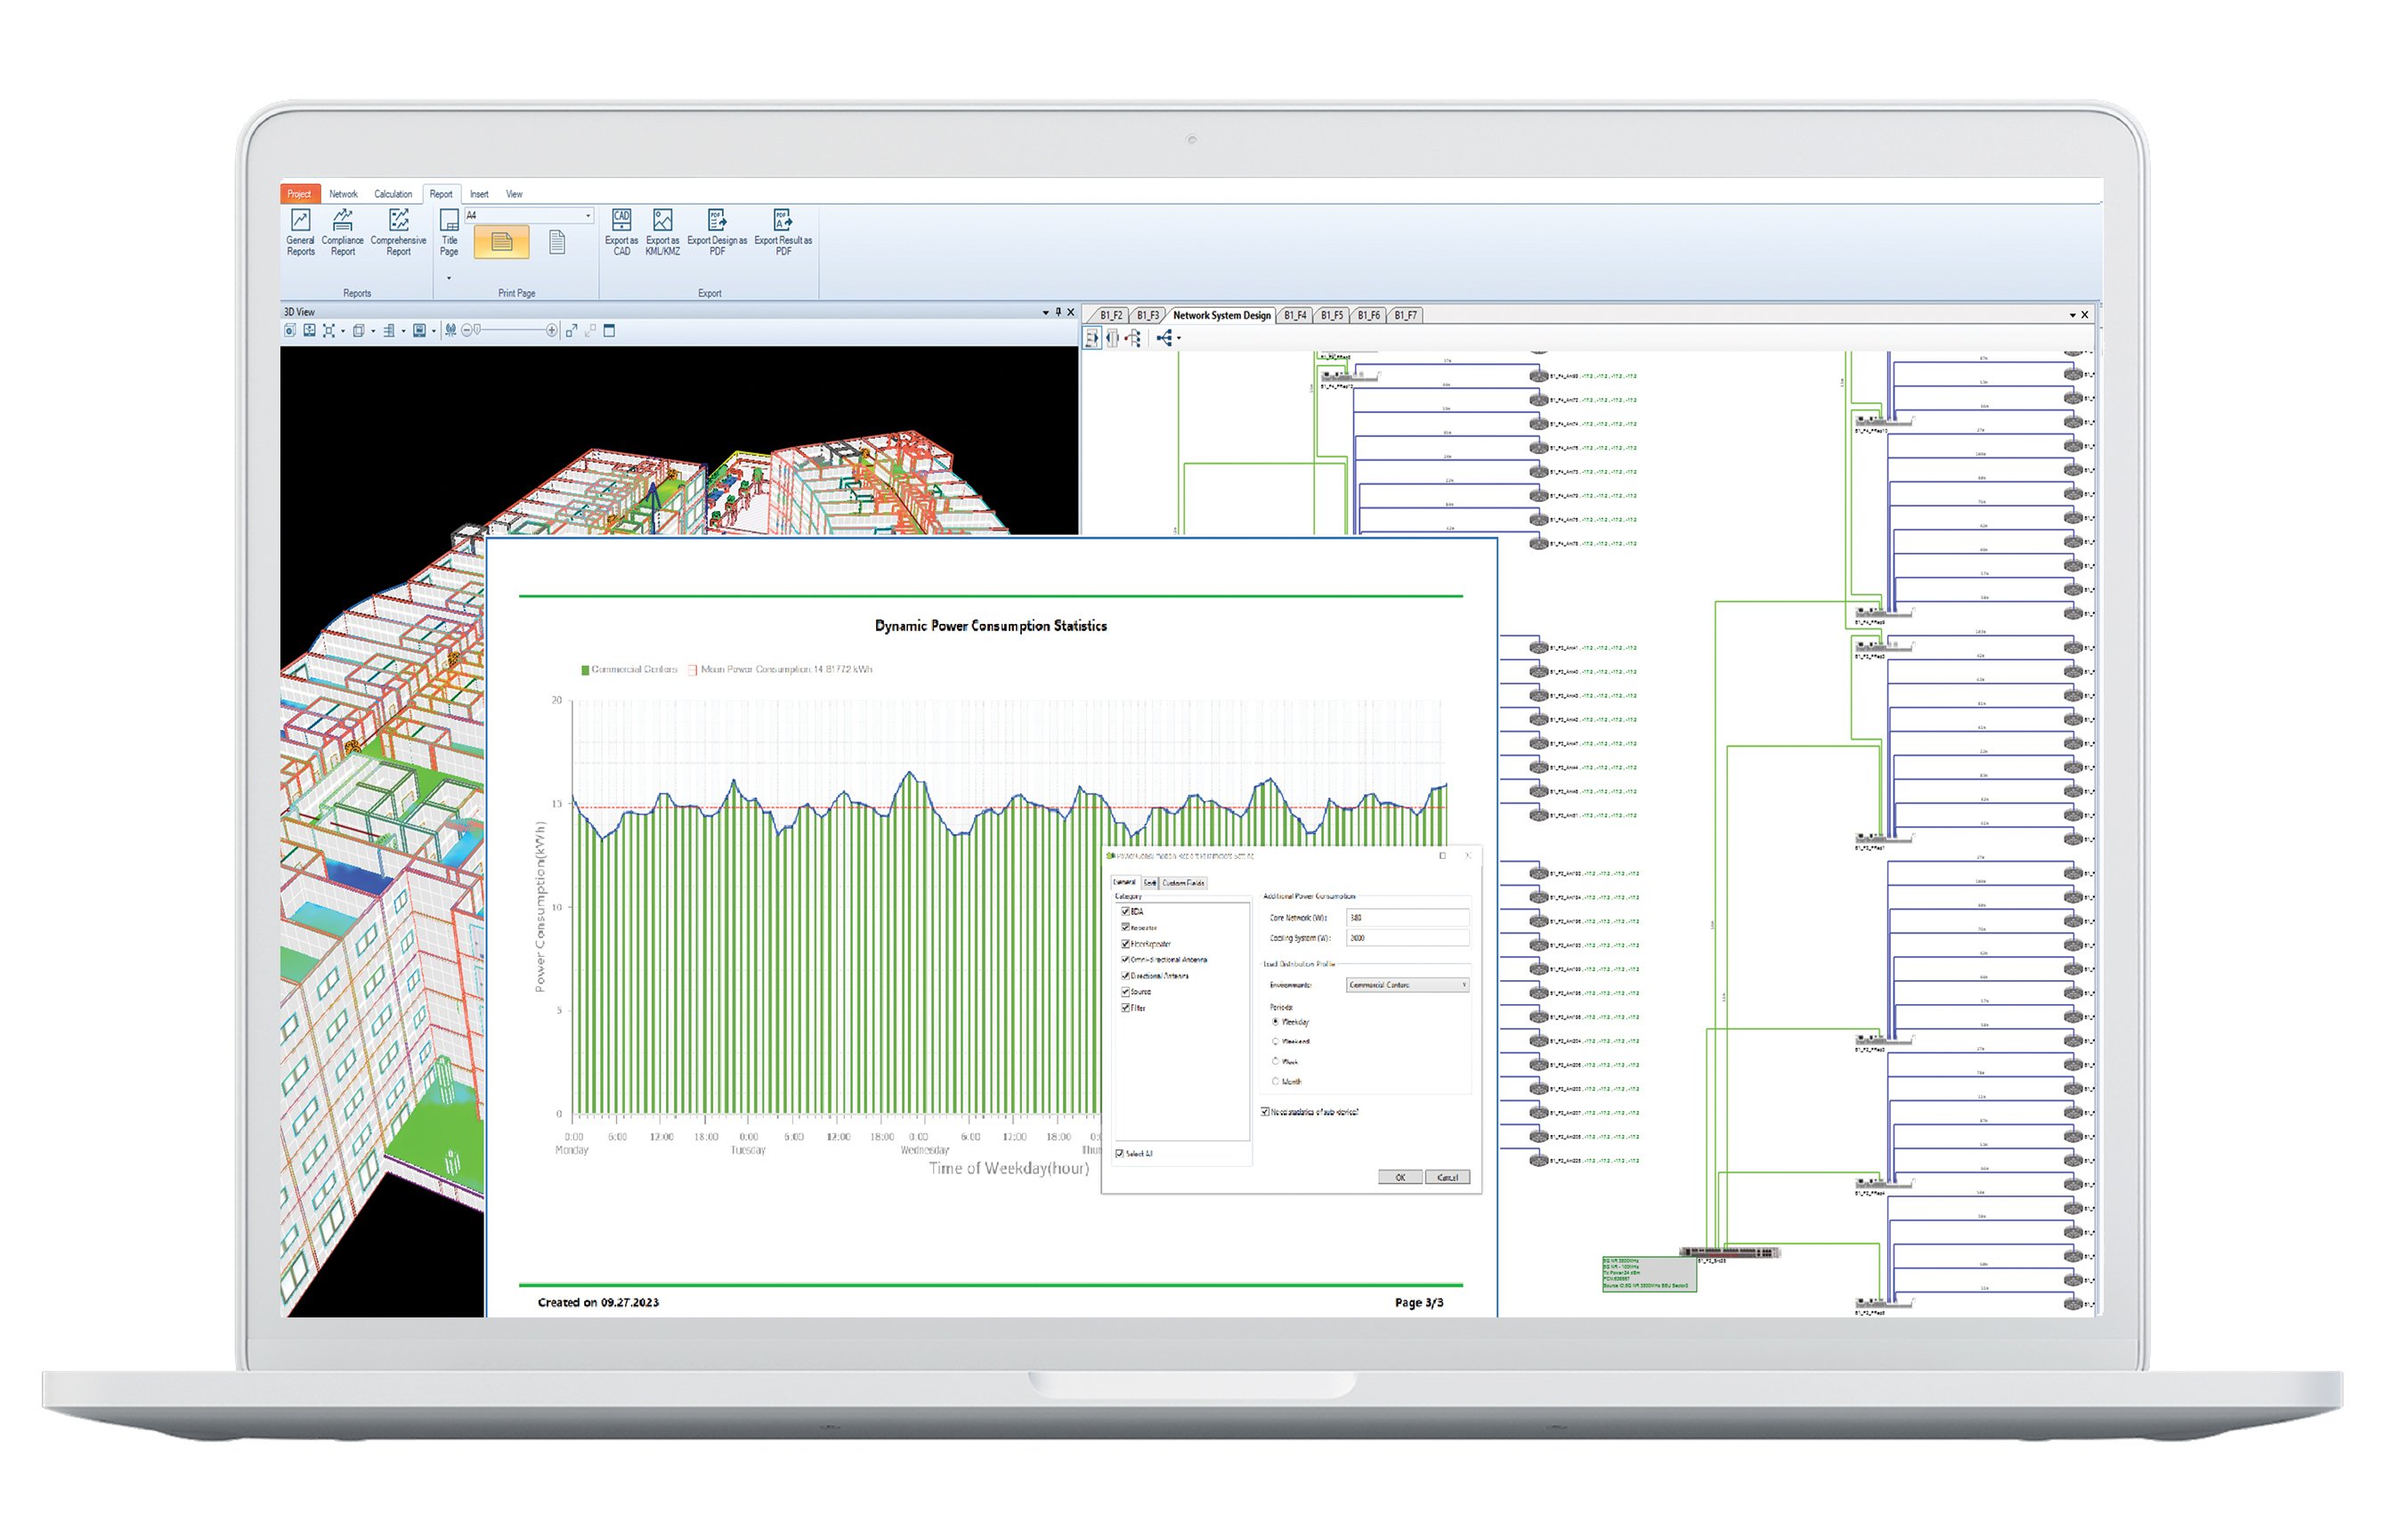The image size is (2385, 1540).
Task: Pin the 3D View panel
Action: [1058, 312]
